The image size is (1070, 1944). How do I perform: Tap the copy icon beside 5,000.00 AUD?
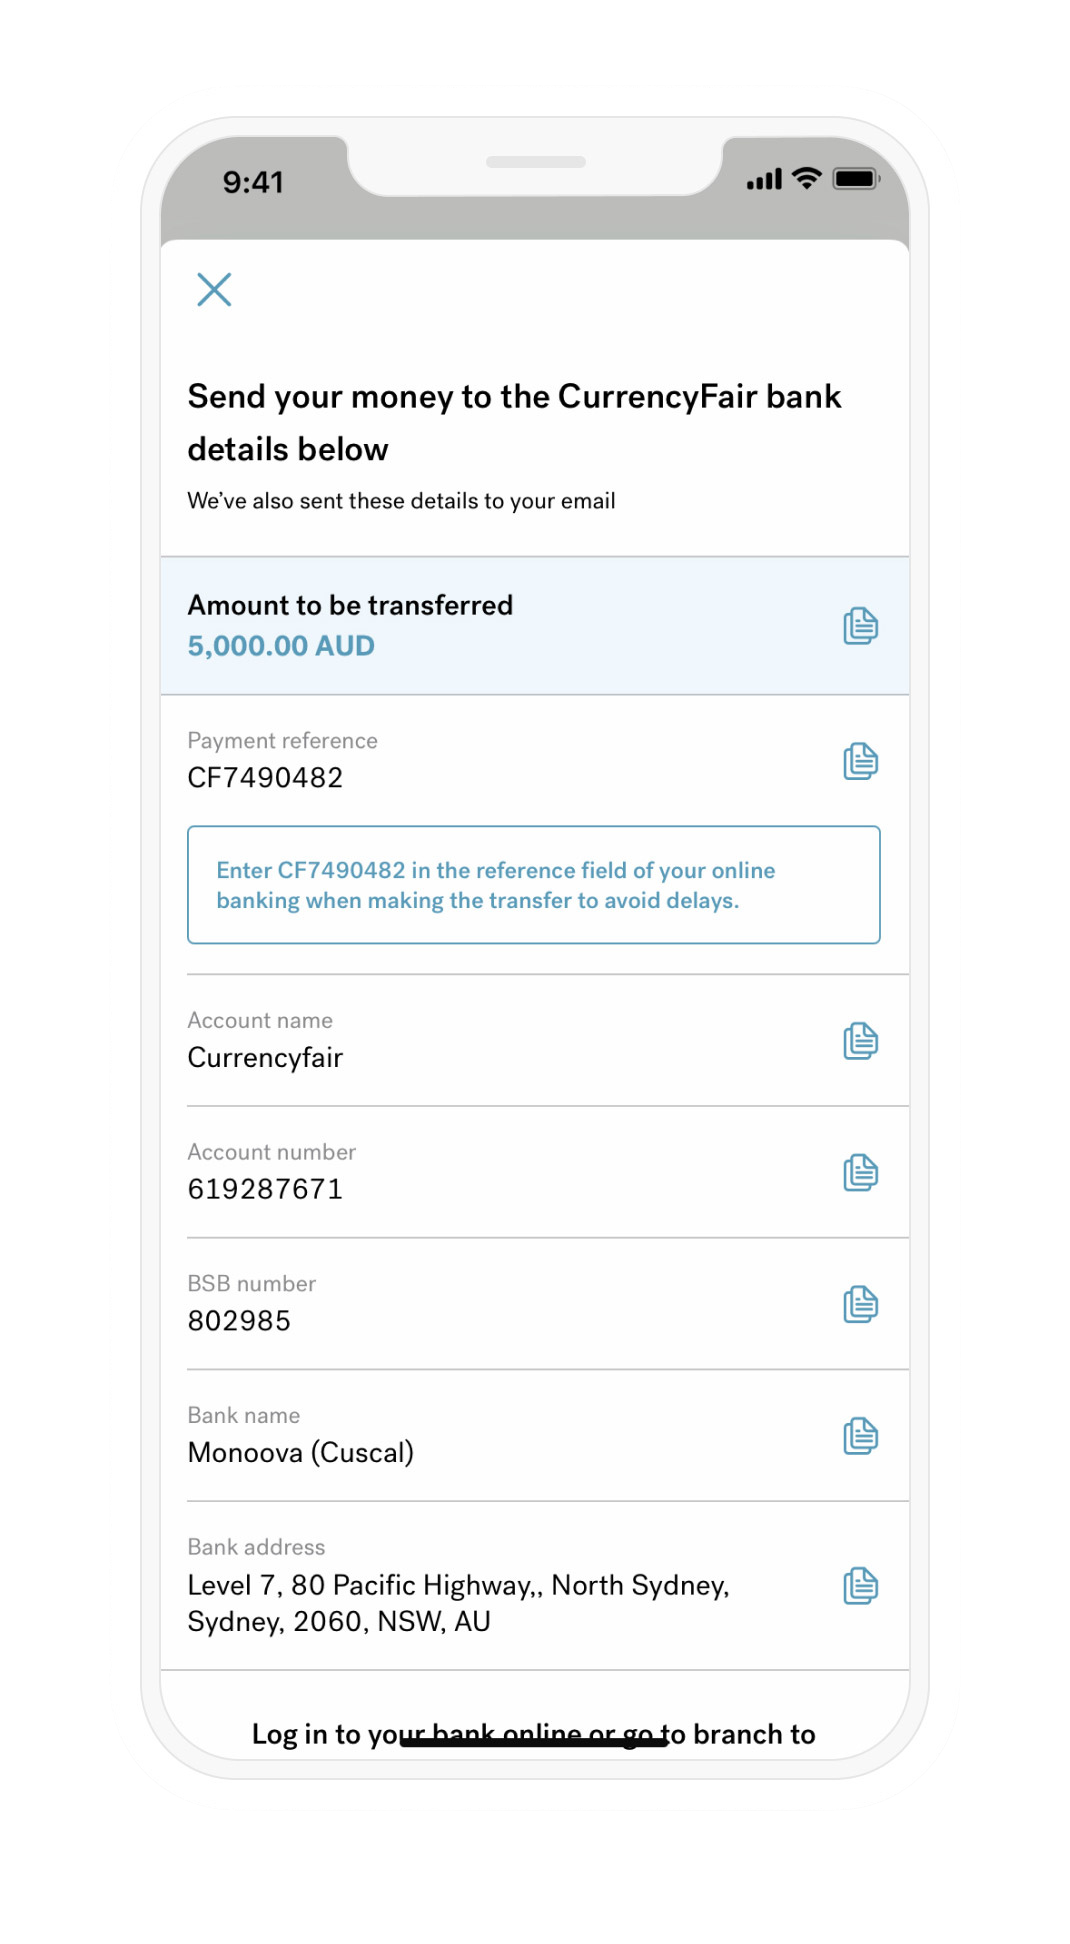(860, 625)
